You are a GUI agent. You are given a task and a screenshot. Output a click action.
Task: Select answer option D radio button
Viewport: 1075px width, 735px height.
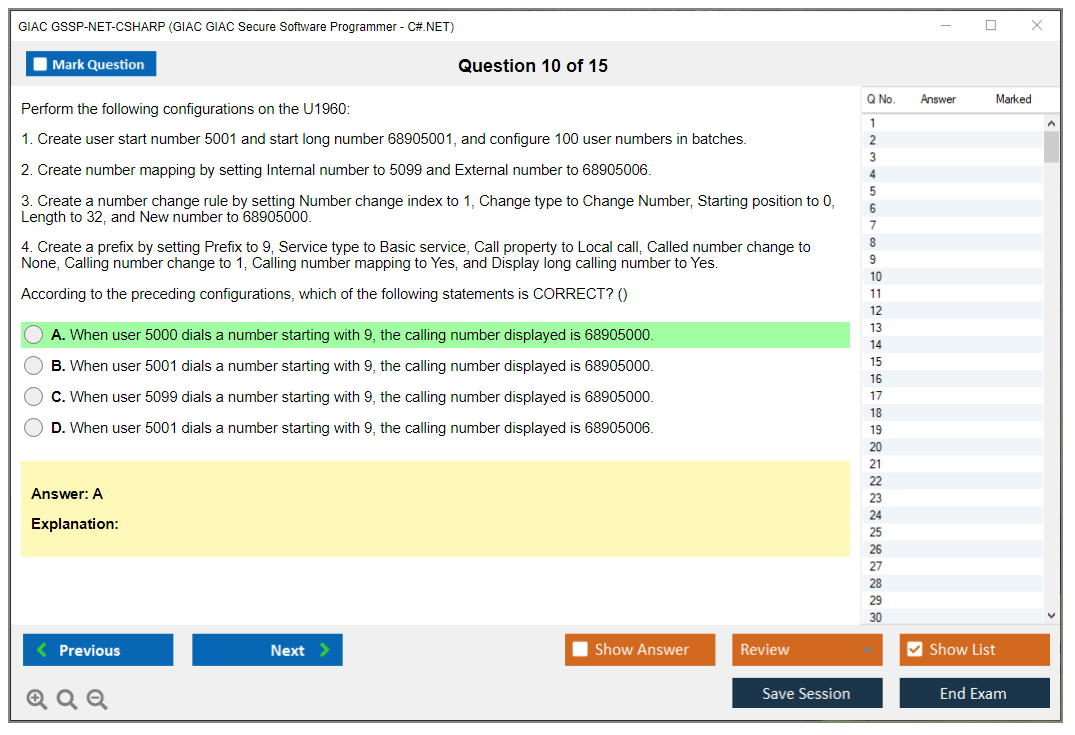[34, 428]
